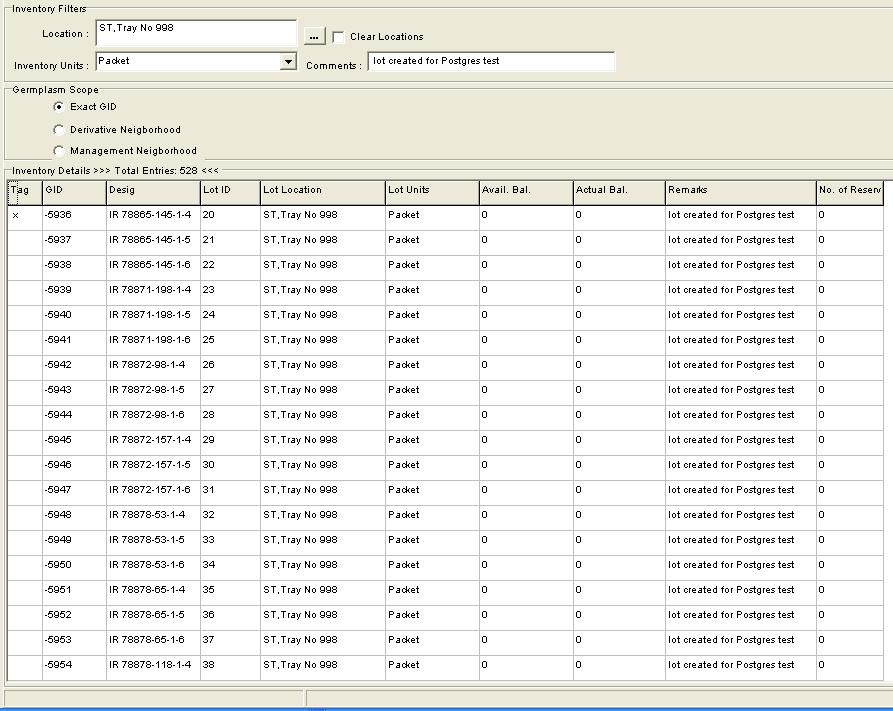Select designation IR 78872-98-1-5

click(154, 393)
